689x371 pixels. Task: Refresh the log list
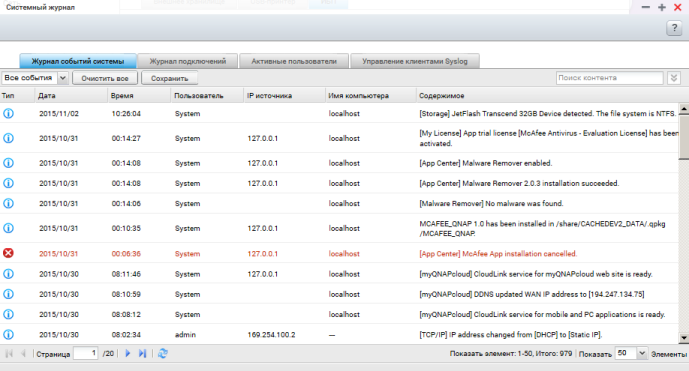tap(163, 353)
